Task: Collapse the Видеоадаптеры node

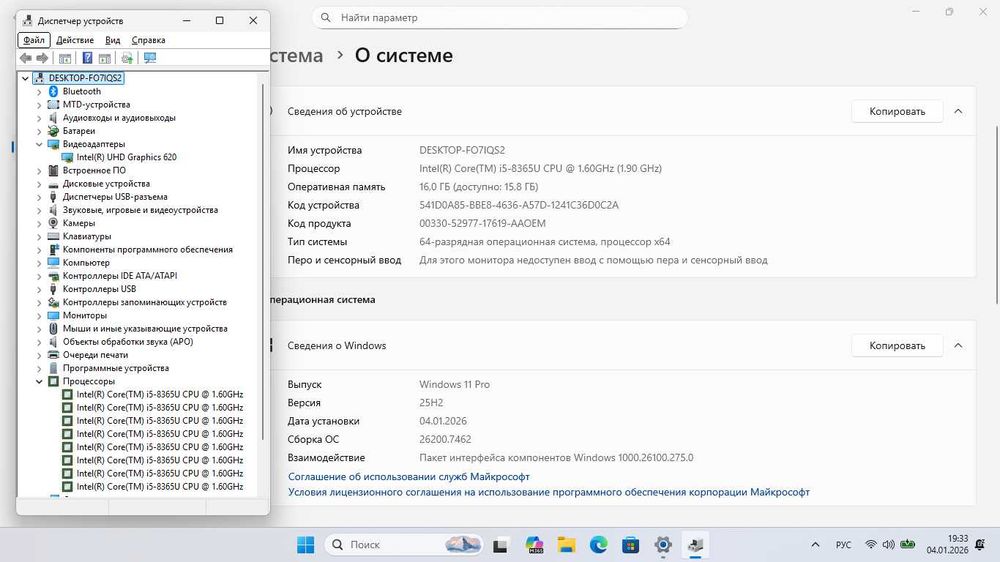Action: click(x=39, y=144)
